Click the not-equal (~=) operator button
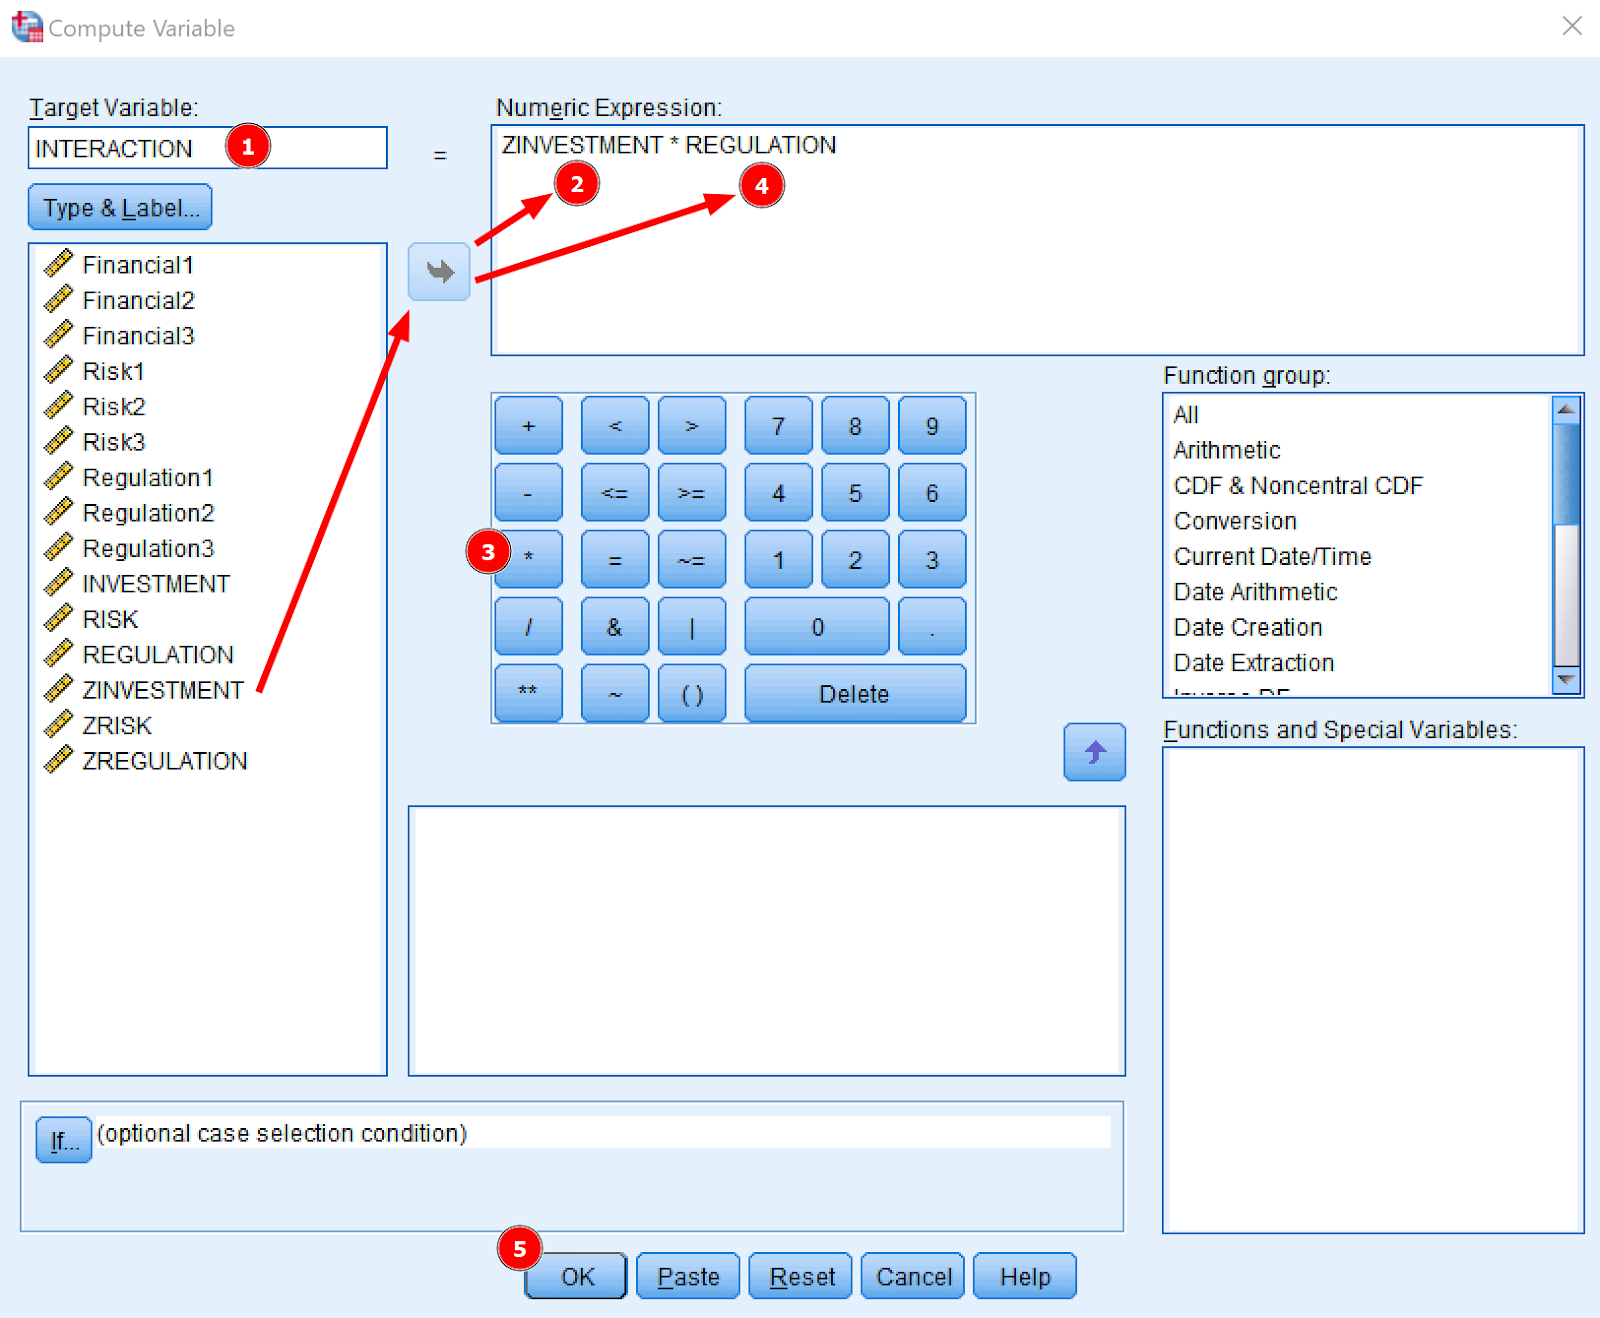The height and width of the screenshot is (1318, 1600). tap(691, 559)
